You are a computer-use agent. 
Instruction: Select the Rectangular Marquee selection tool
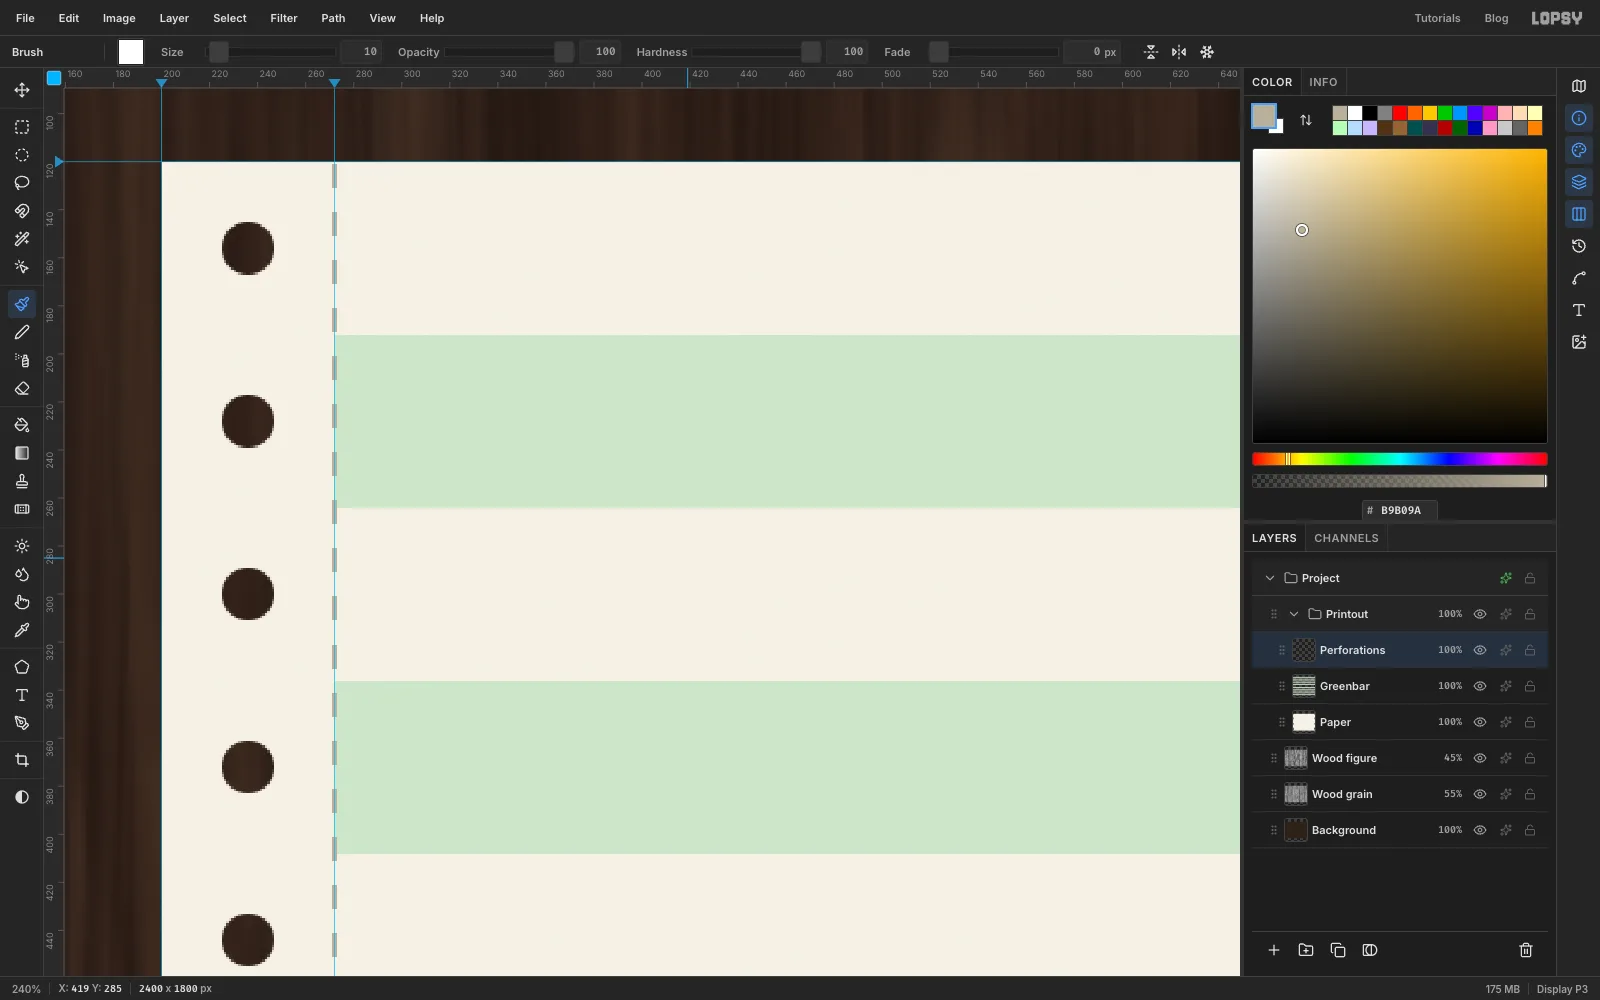coord(22,127)
